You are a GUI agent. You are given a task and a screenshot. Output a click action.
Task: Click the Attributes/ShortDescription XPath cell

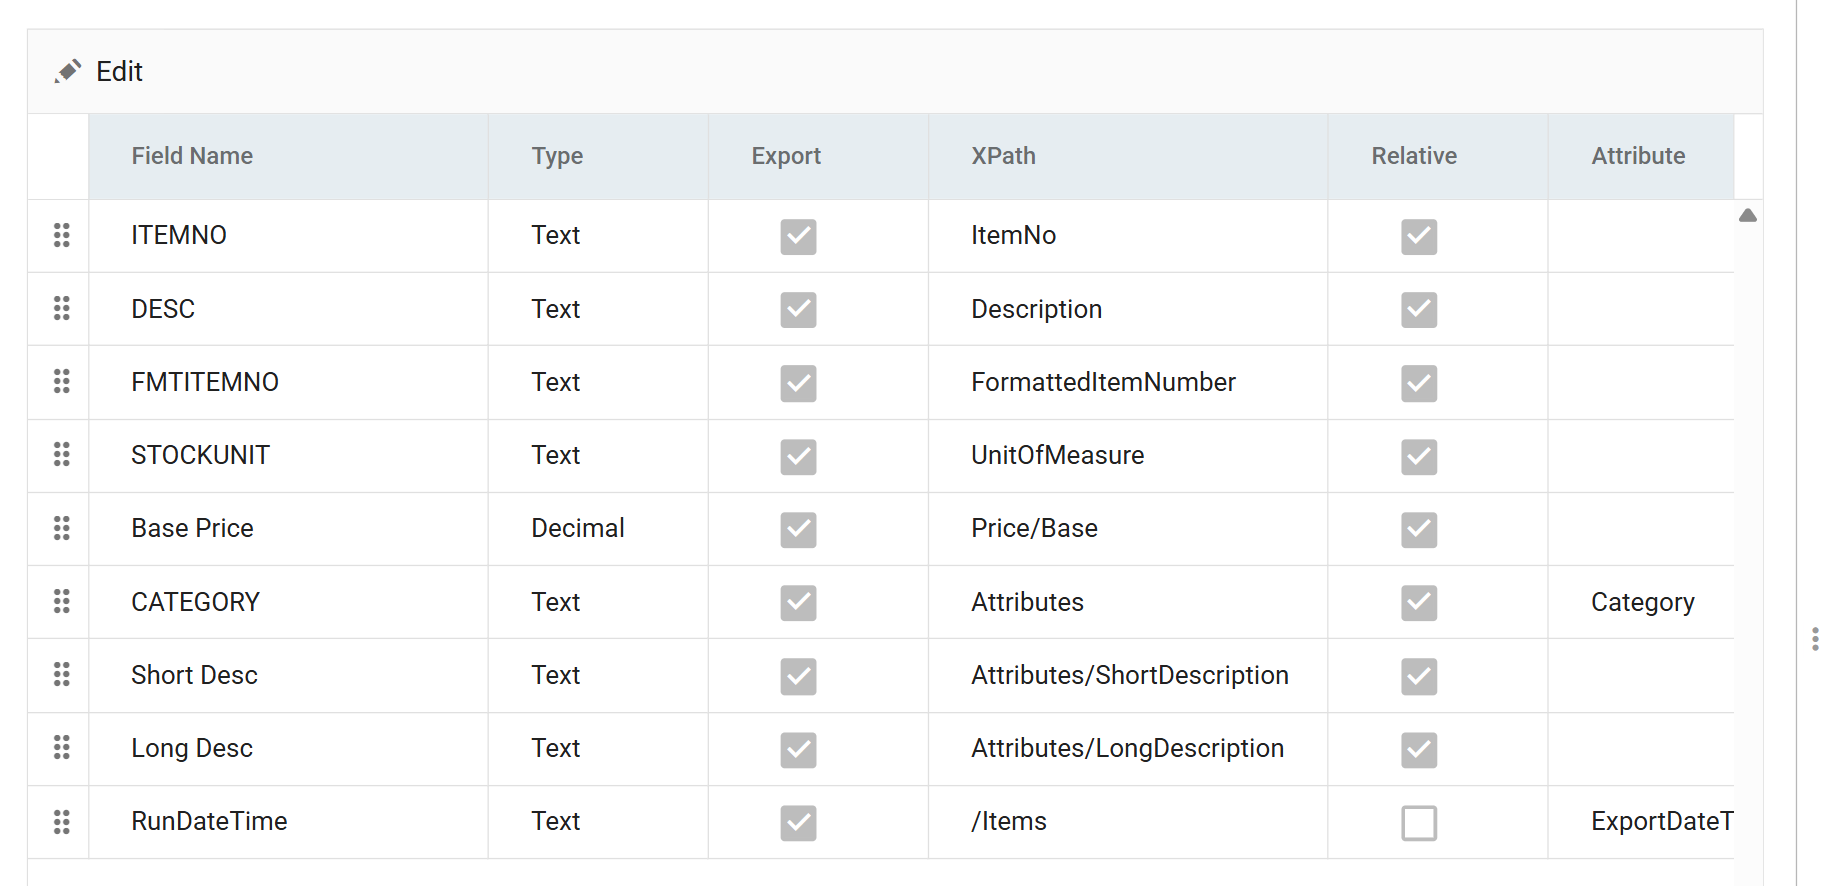[1128, 676]
